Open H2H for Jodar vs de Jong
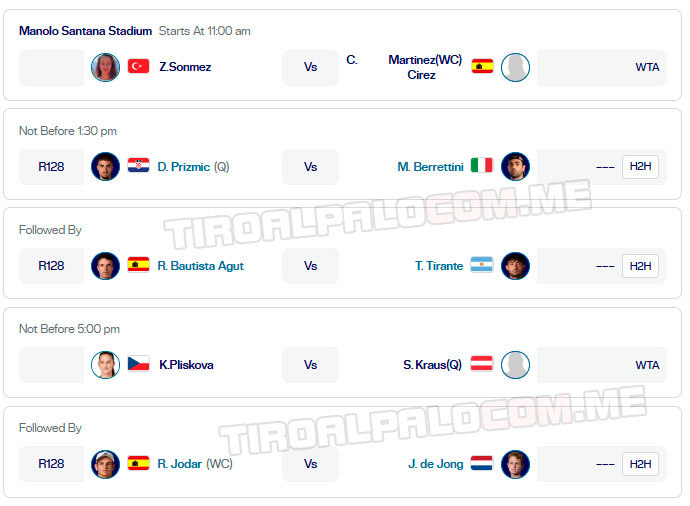 pos(640,463)
